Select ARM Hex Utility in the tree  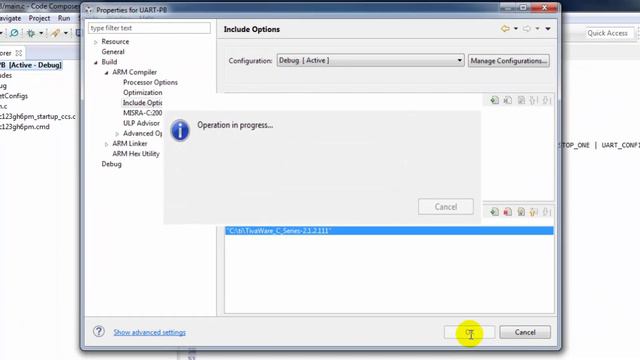[136, 154]
